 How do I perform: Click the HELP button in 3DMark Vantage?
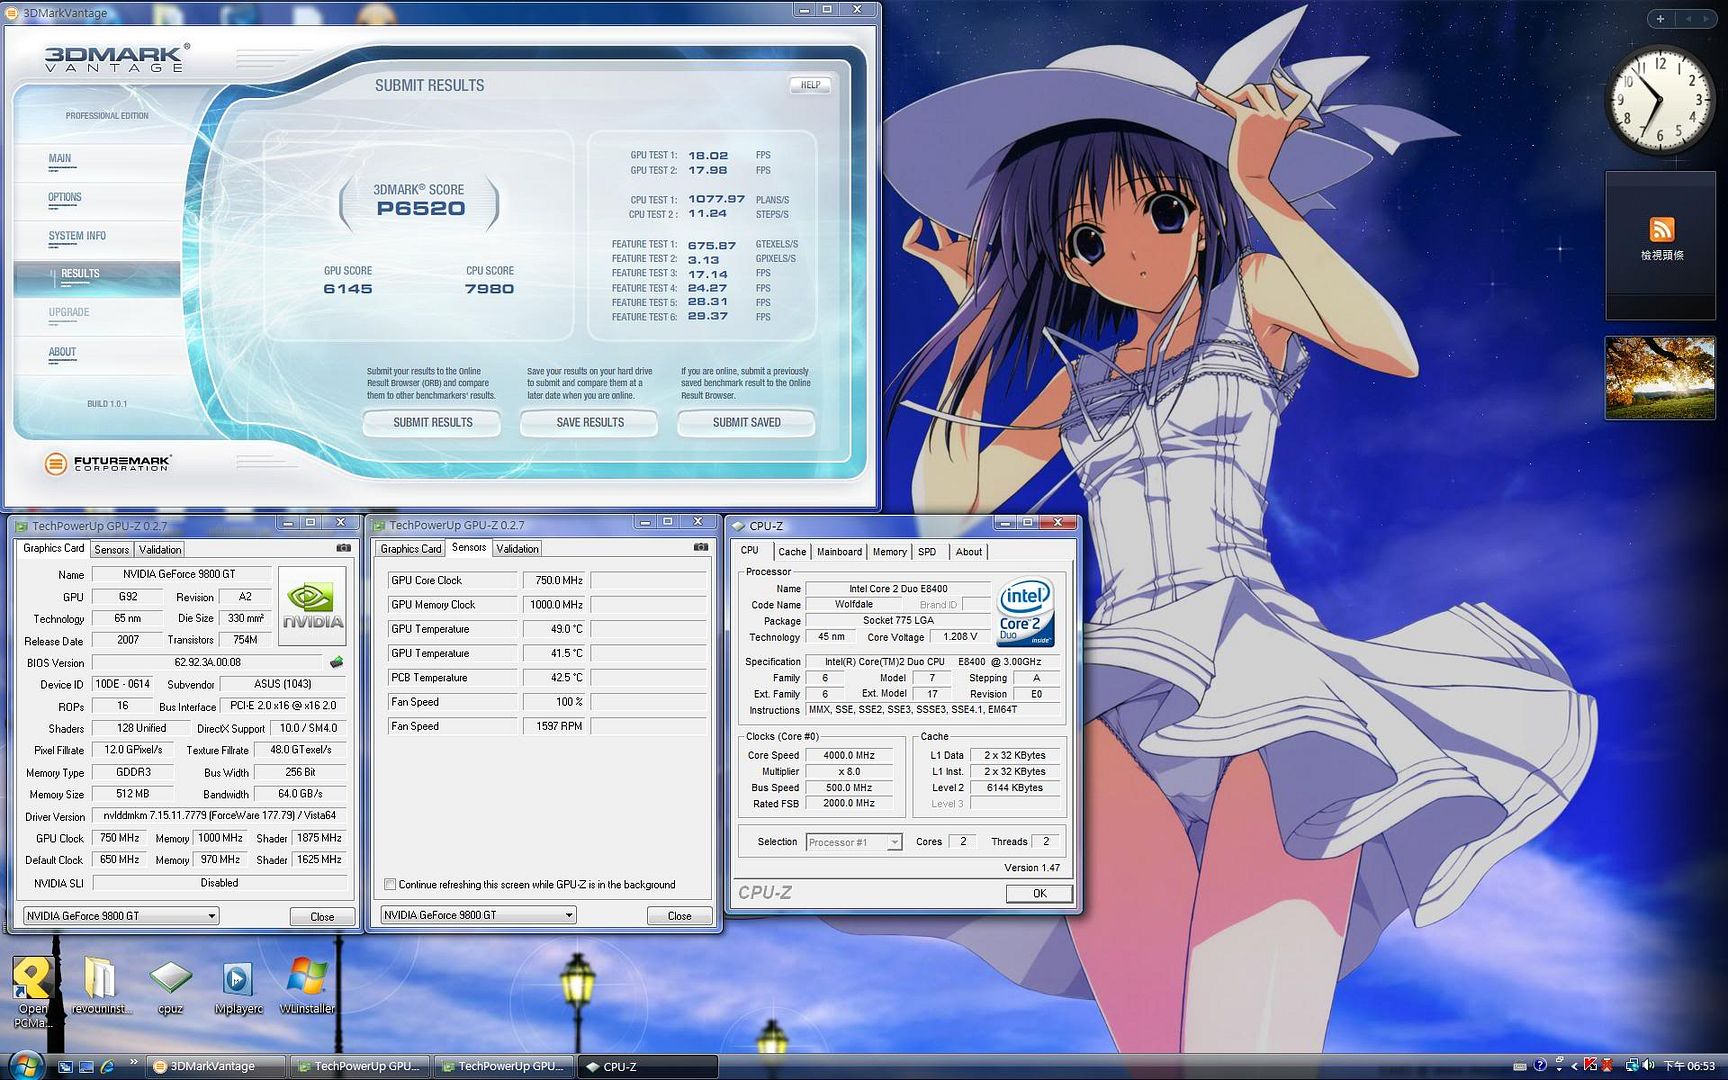(810, 85)
